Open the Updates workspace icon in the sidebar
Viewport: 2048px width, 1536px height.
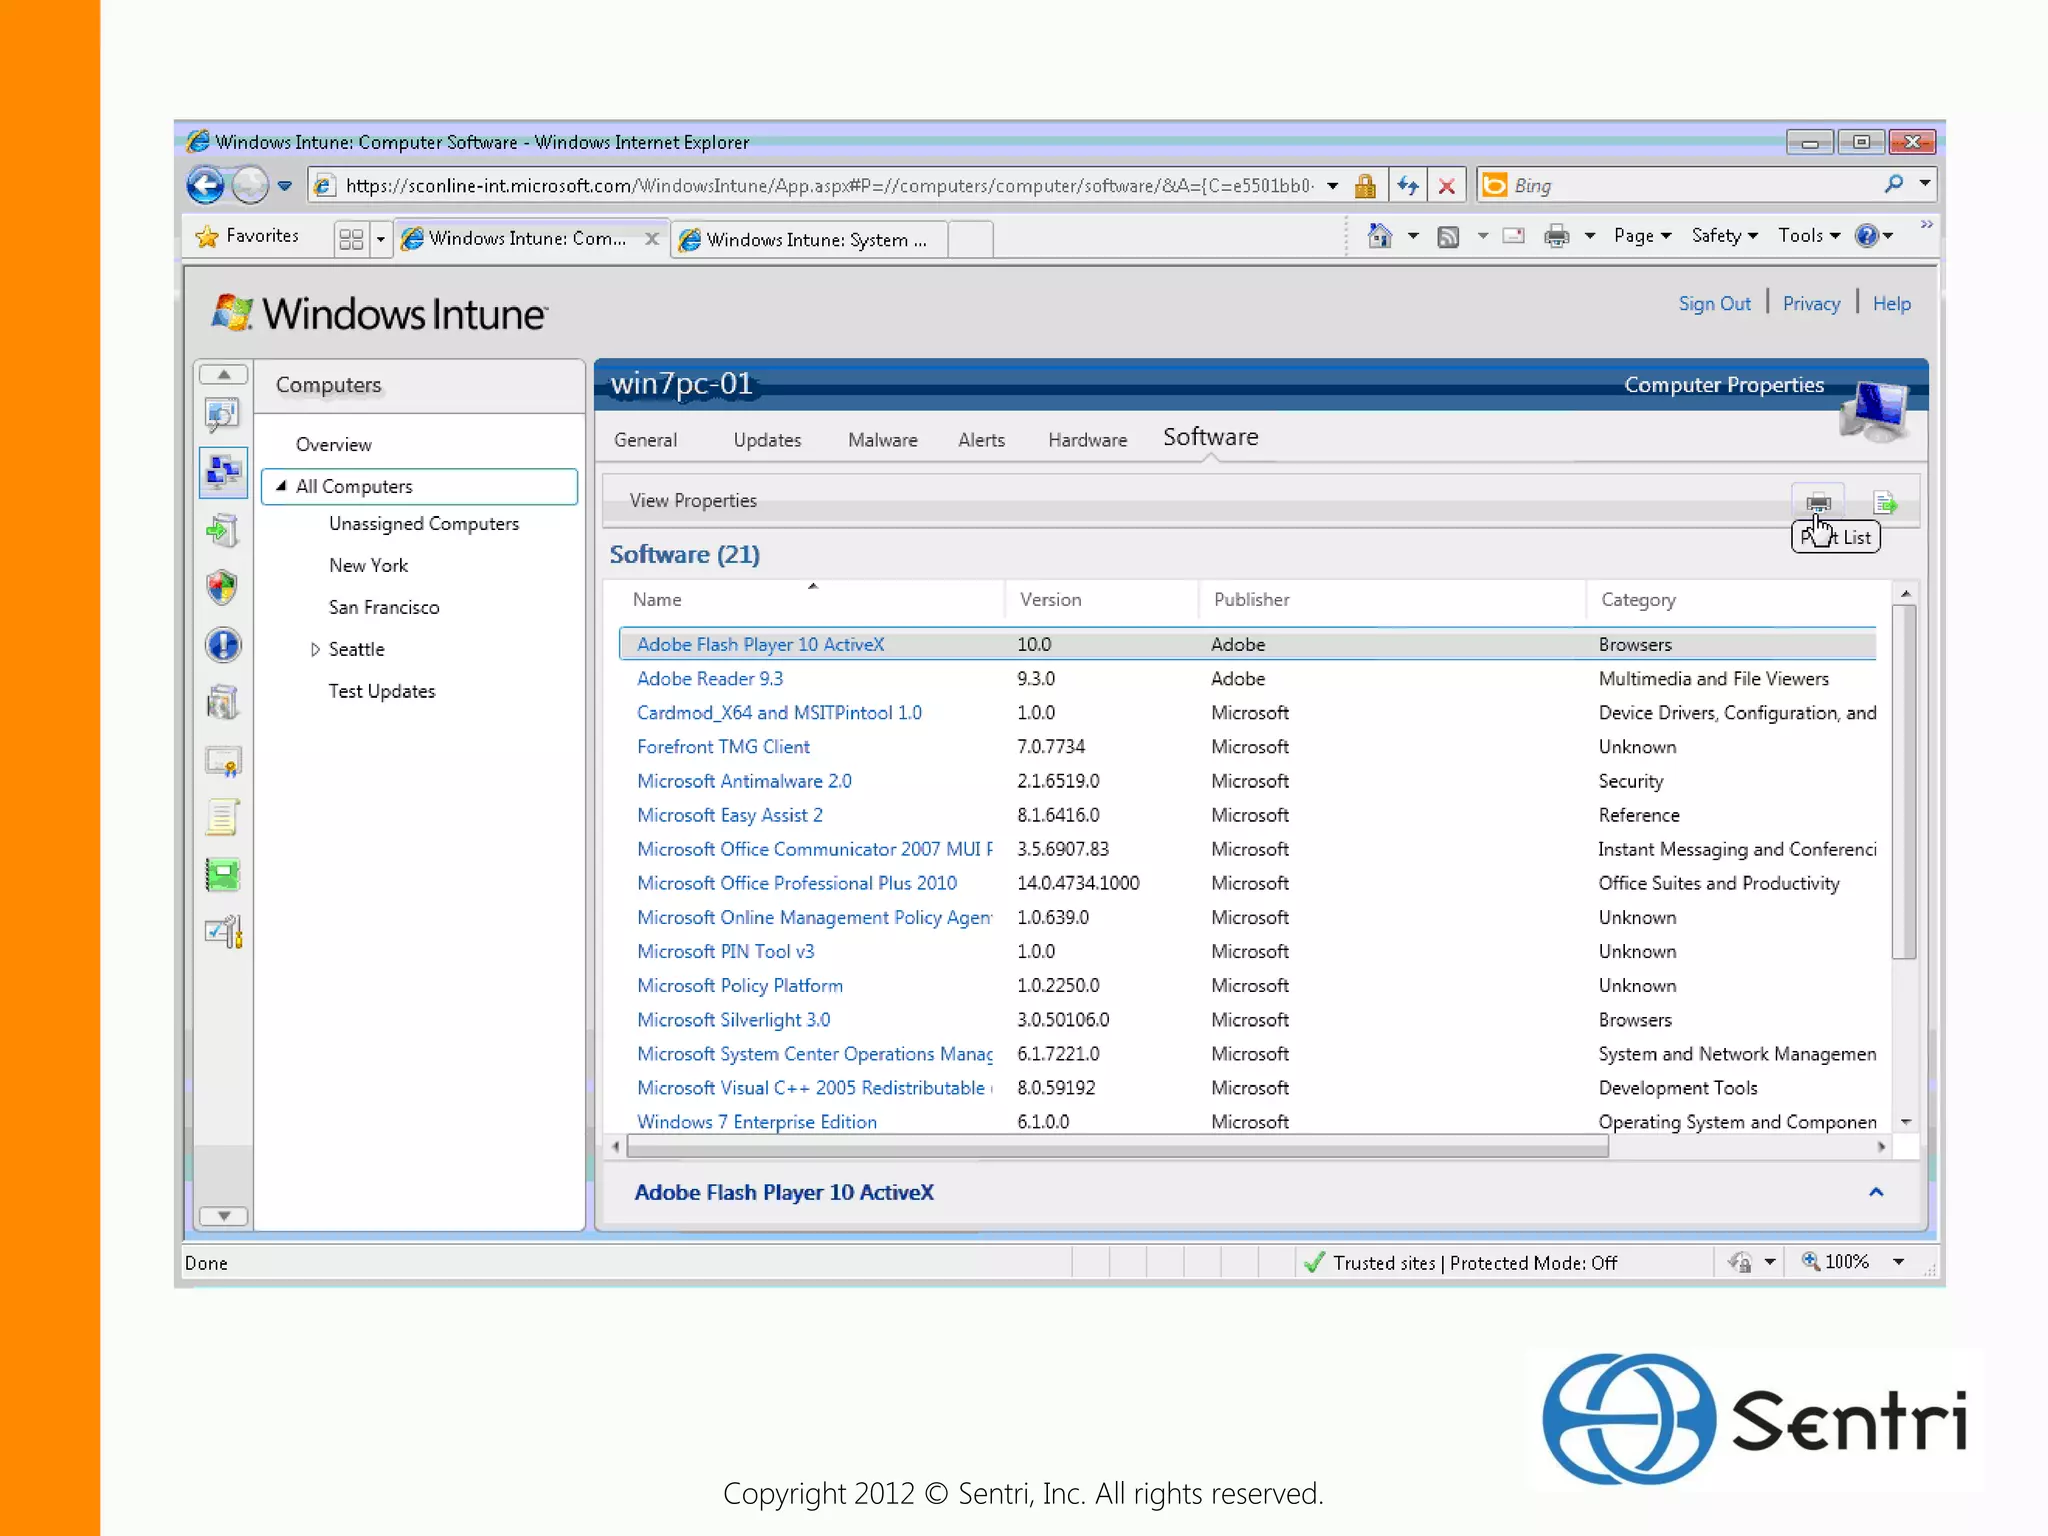[222, 529]
